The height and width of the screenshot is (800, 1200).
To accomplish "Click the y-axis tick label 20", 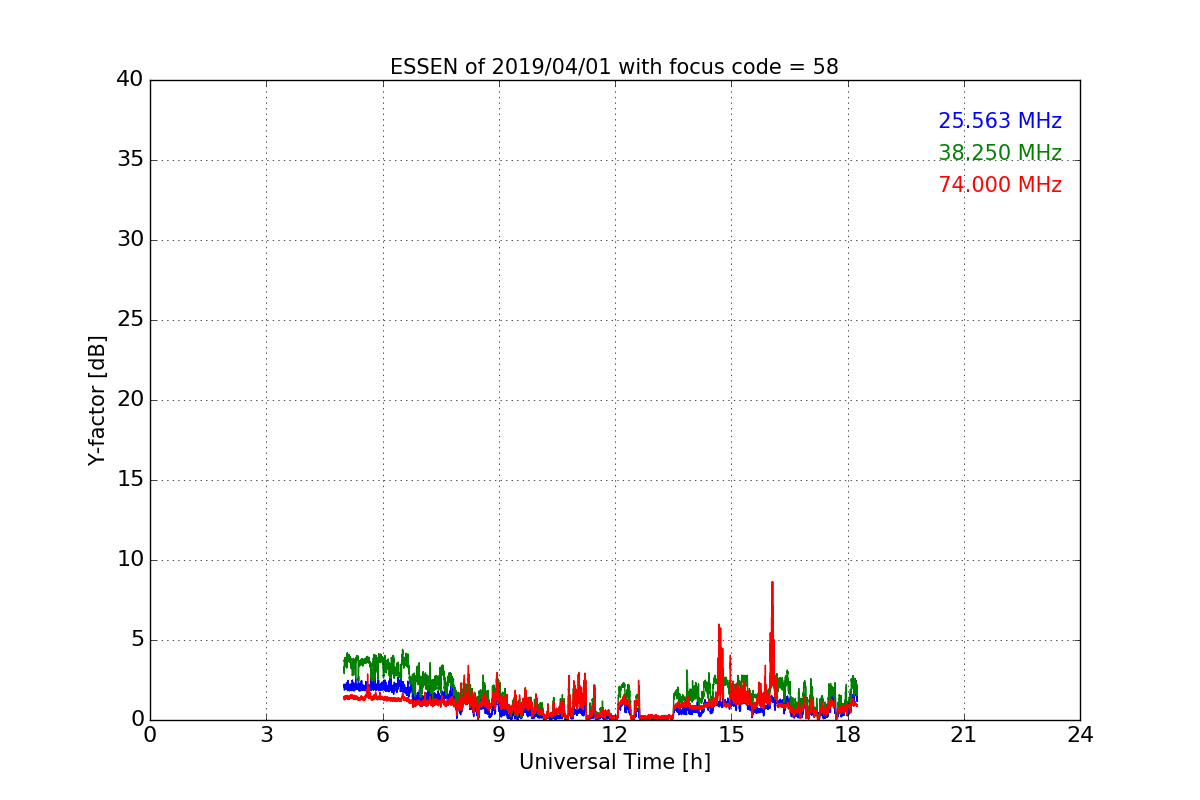I will coord(130,400).
